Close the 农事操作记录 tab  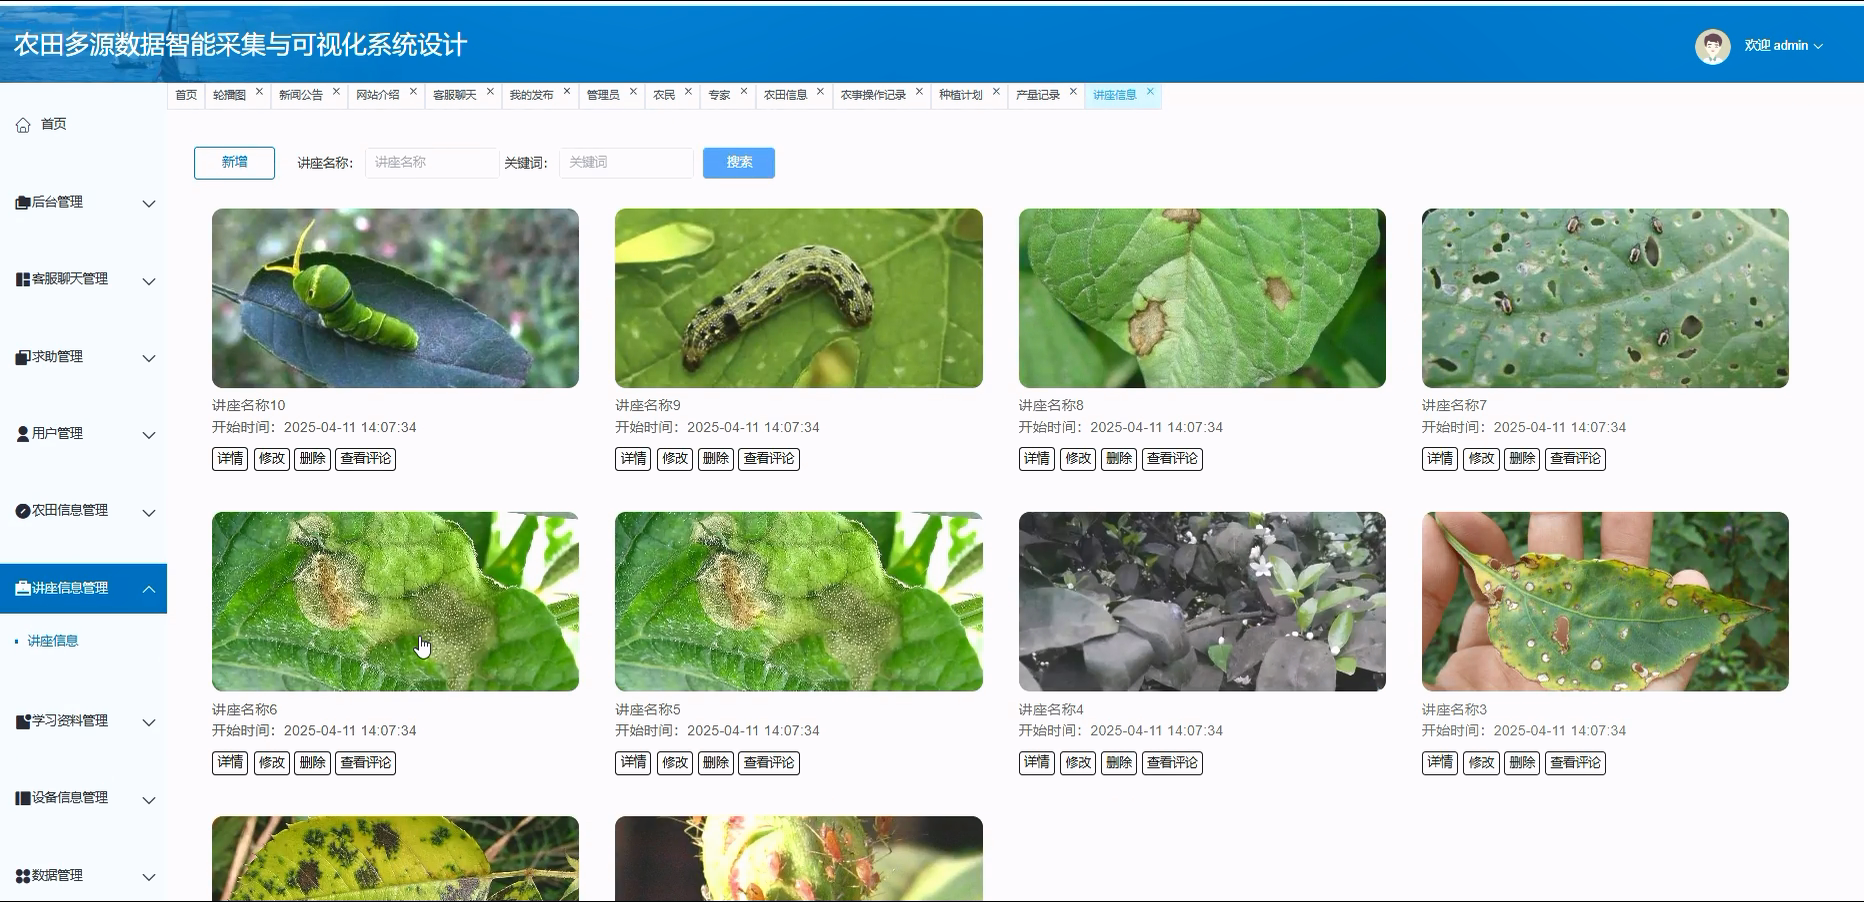[919, 92]
